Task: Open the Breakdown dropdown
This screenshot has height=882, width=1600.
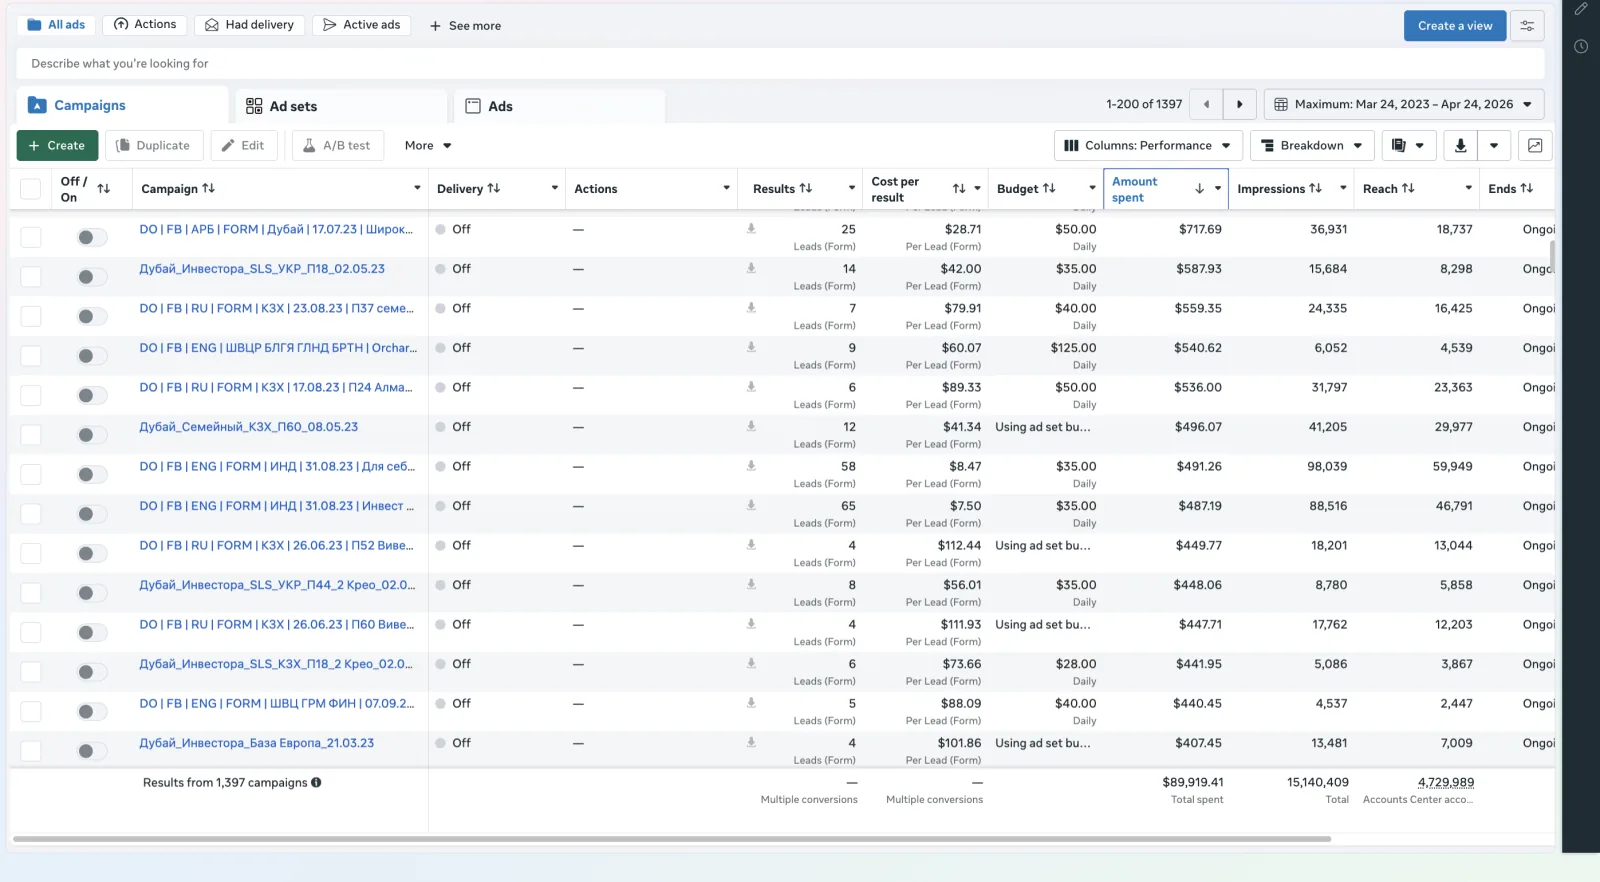Action: (1312, 146)
